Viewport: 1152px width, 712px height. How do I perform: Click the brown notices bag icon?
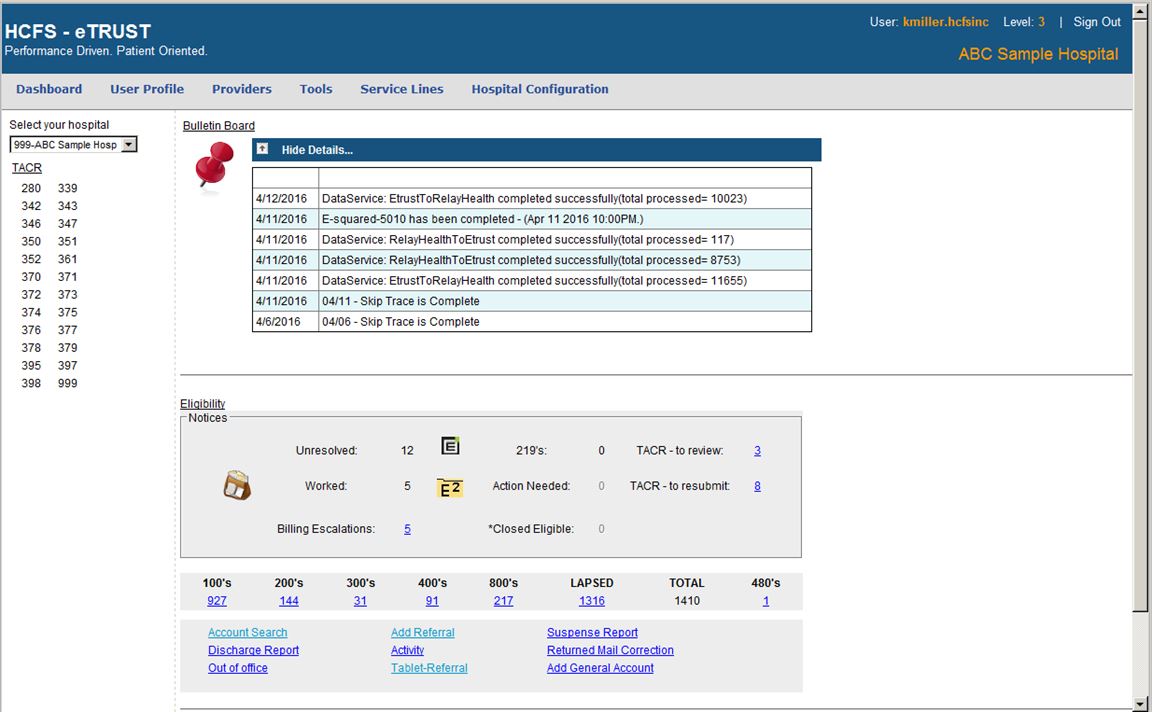237,486
